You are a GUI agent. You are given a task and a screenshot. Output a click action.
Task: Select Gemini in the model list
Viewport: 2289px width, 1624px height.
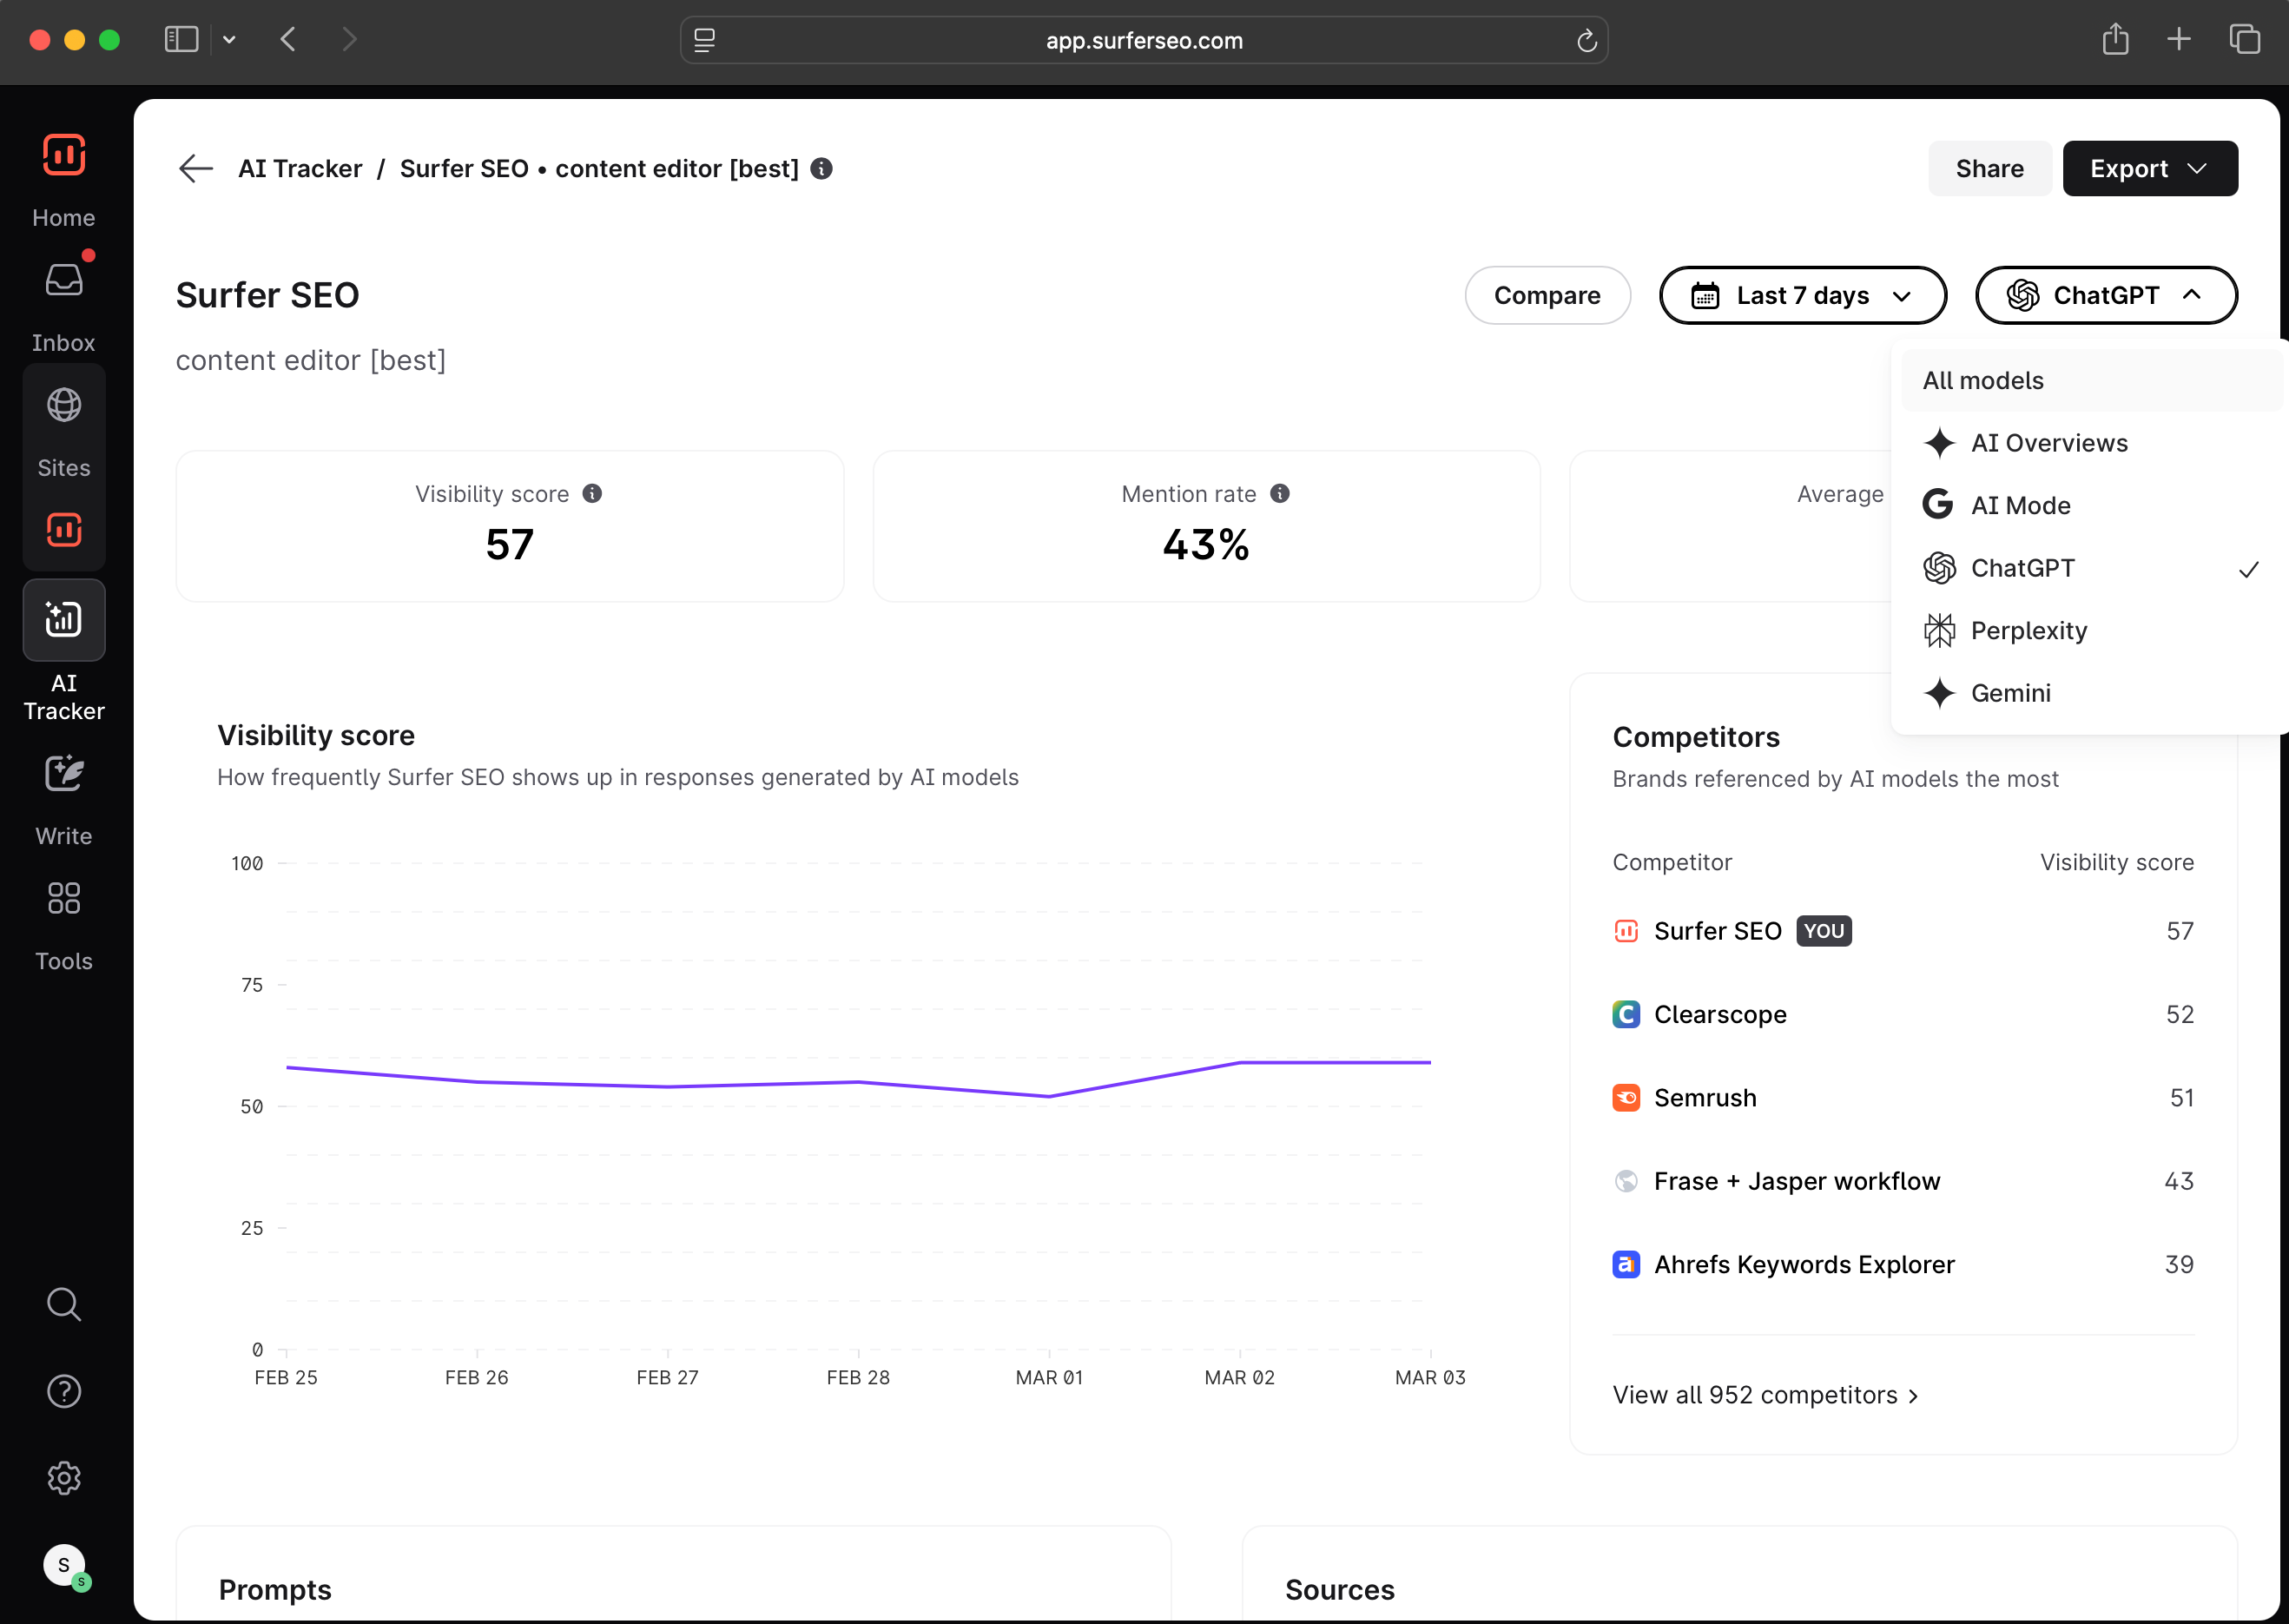(2010, 693)
